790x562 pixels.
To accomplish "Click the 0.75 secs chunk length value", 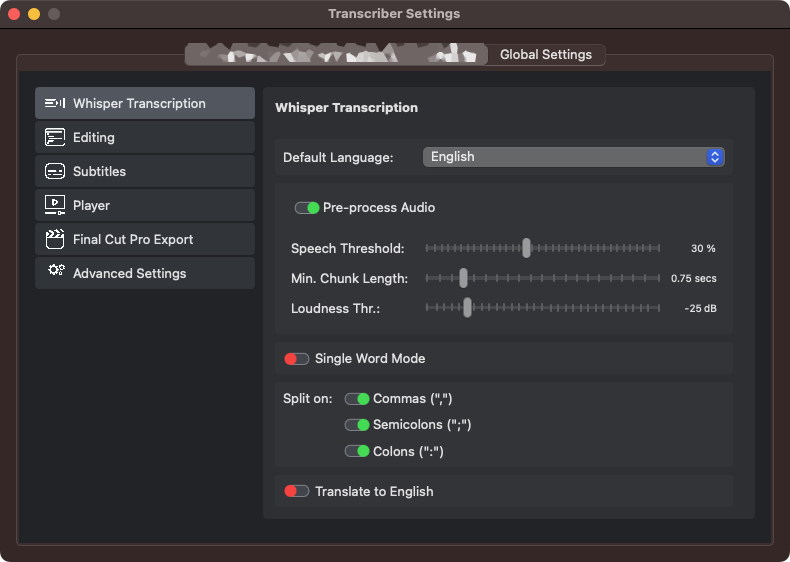I will (693, 278).
